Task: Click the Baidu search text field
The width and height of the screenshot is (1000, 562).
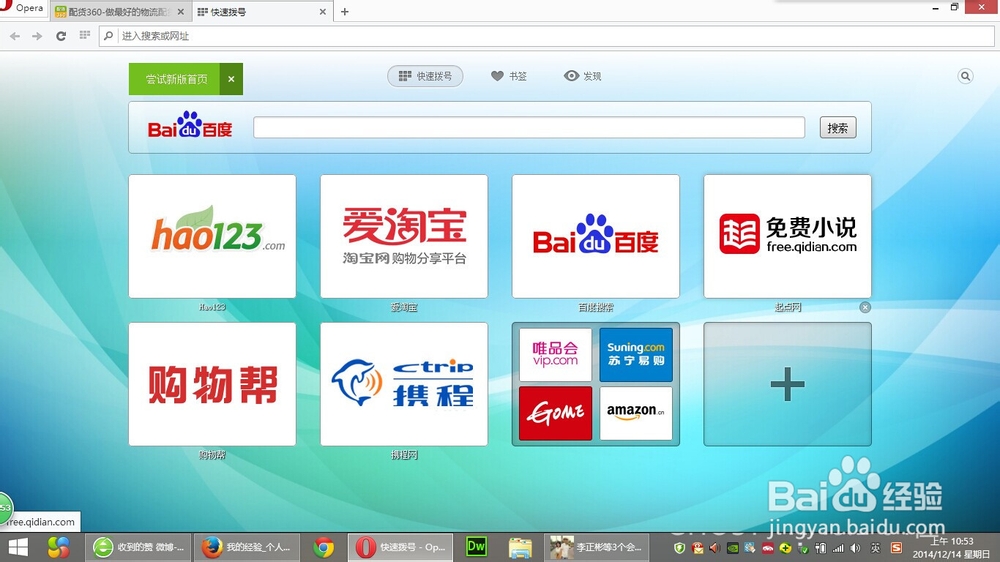Action: pos(529,128)
